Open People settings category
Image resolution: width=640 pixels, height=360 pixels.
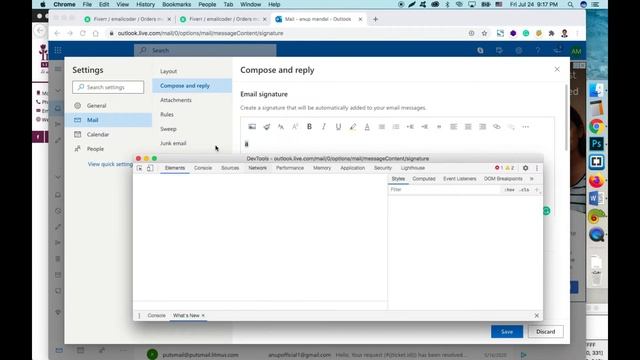tap(108, 149)
